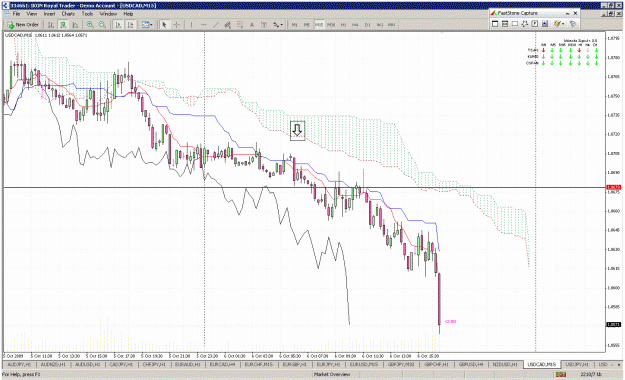Open the CHFJPY,H1 chart tab
The image size is (625, 380).
pos(154,364)
